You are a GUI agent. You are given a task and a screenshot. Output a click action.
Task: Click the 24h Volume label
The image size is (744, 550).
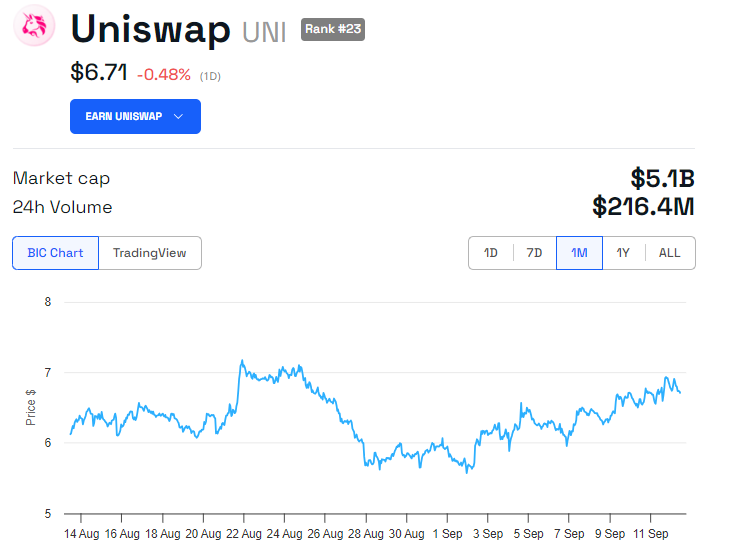pos(62,207)
